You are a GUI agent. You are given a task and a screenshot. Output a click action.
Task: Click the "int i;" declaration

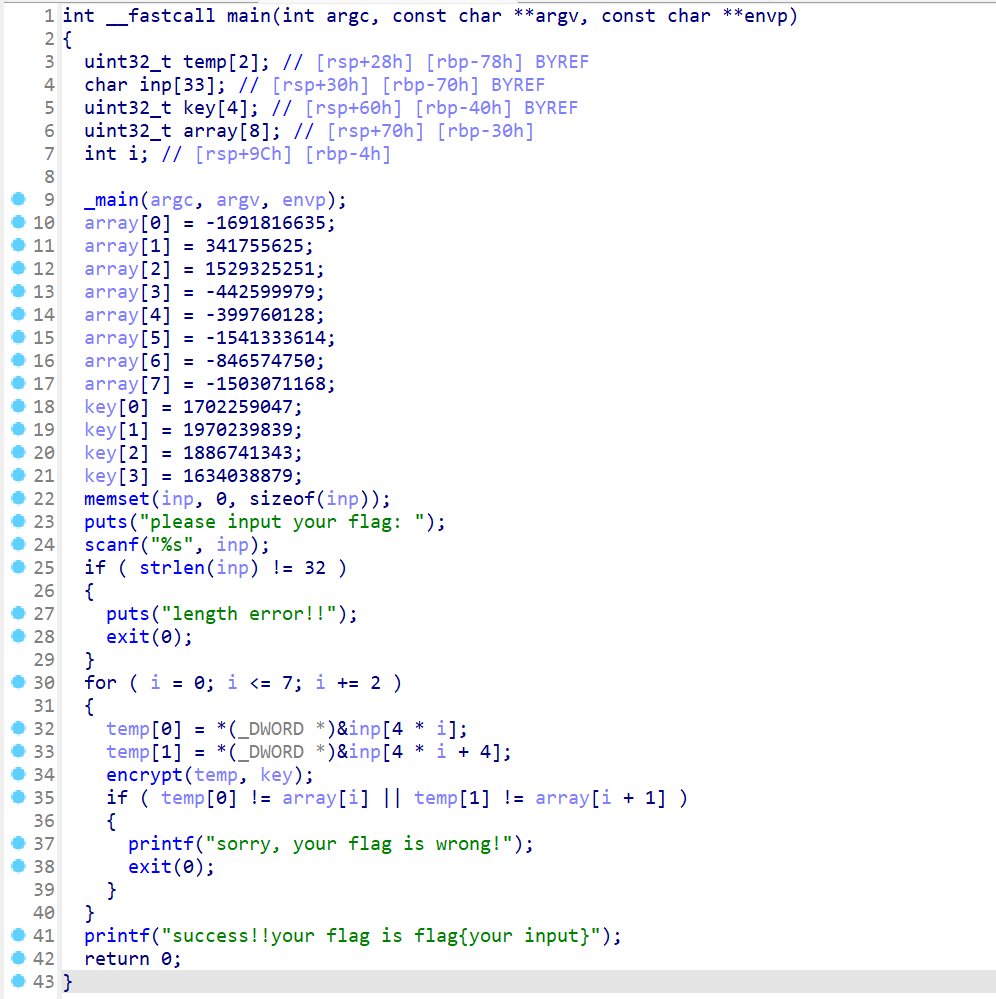117,154
